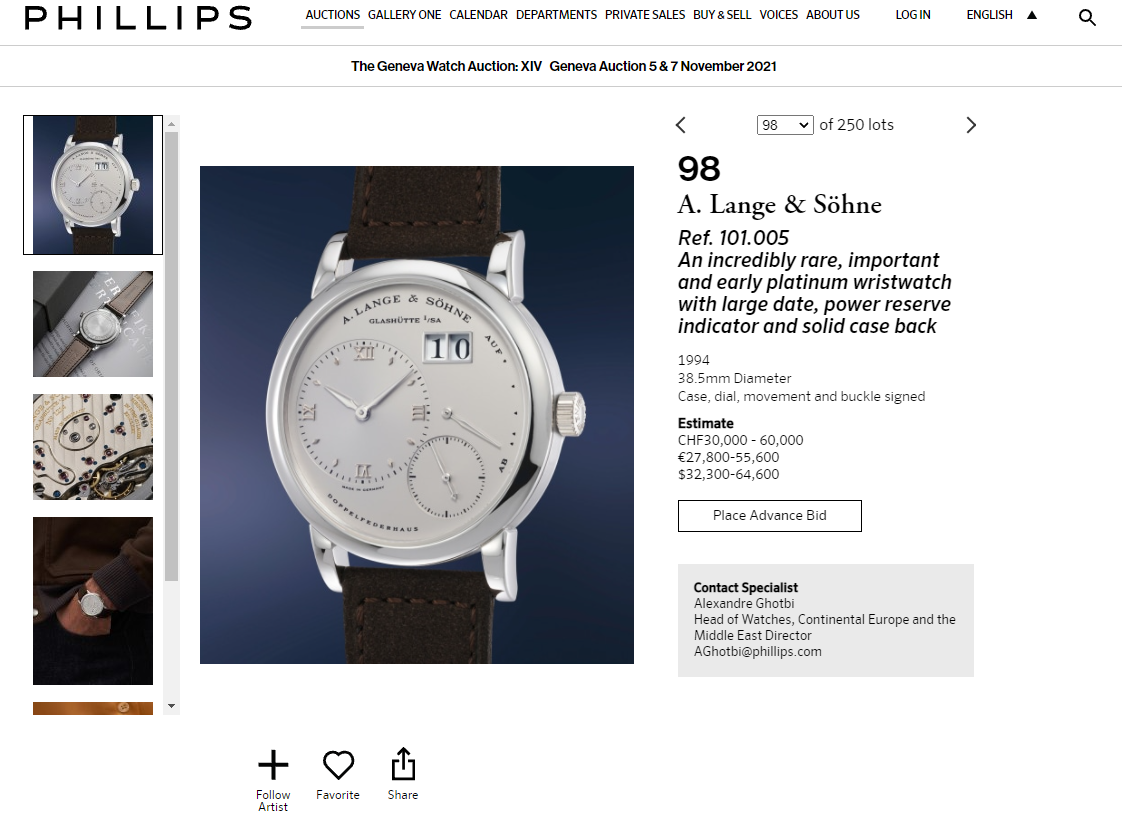Image resolution: width=1122 pixels, height=833 pixels.
Task: Go to previous lot arrow
Action: [681, 125]
